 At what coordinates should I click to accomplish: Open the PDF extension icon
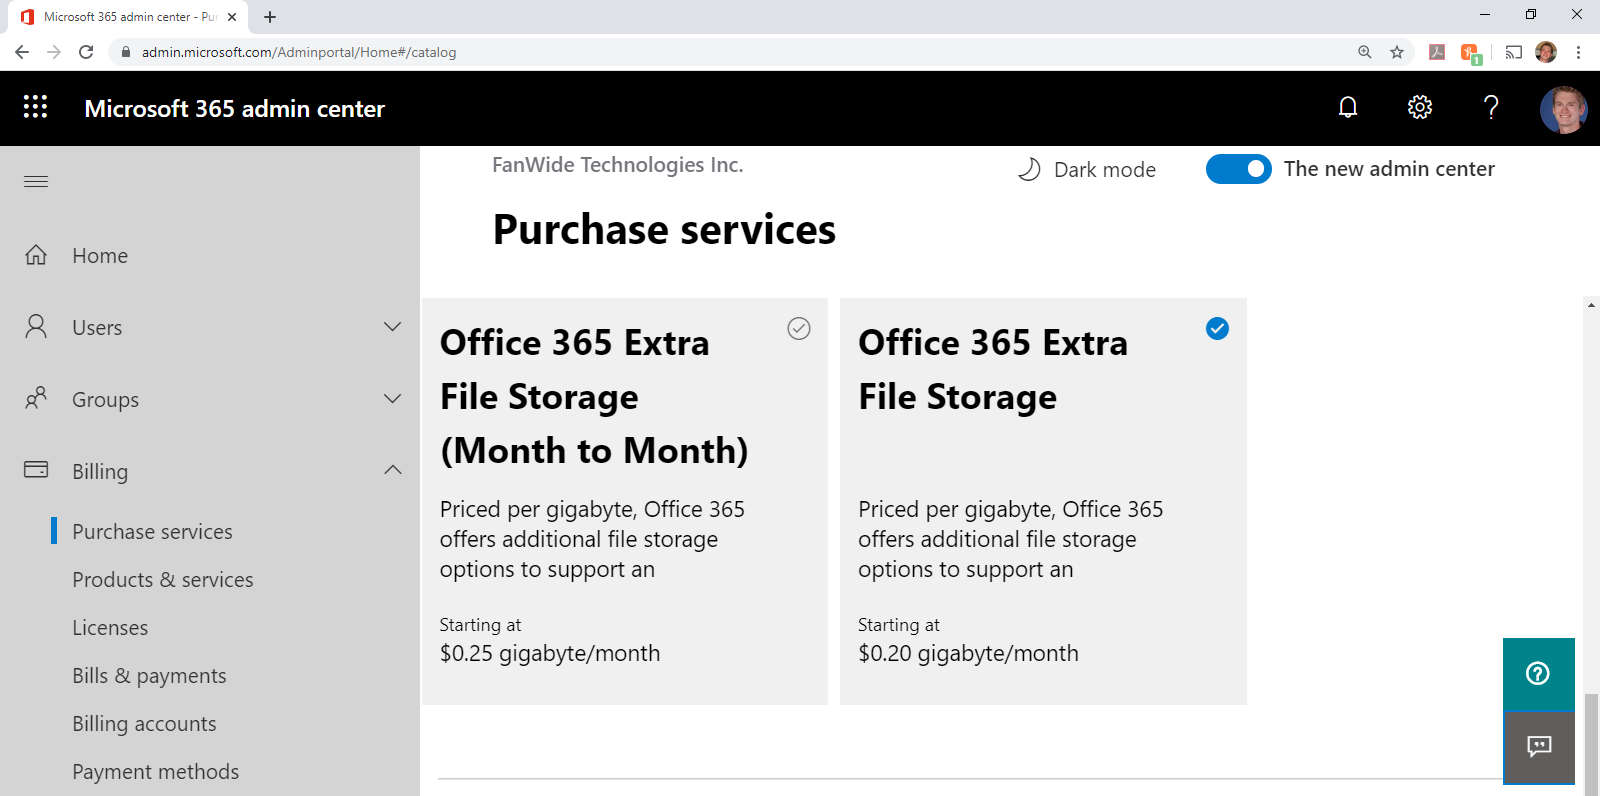[1437, 52]
